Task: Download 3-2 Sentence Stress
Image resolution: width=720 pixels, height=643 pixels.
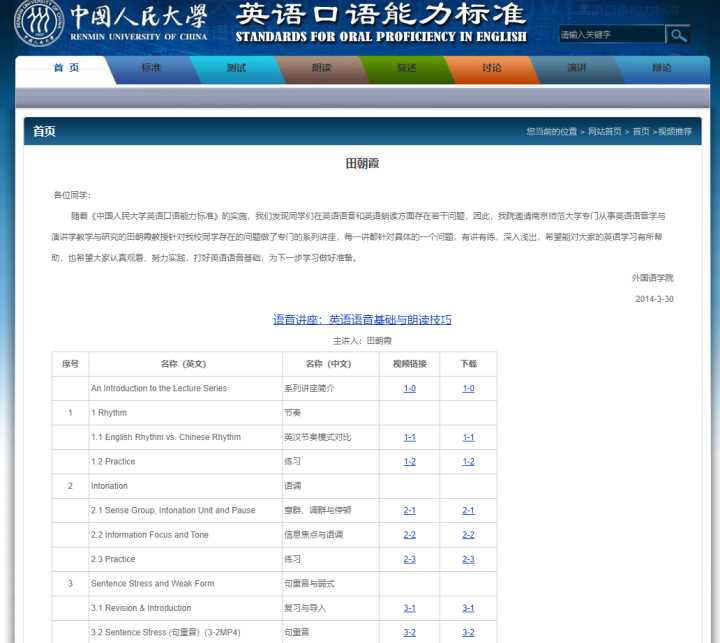Action: coord(468,632)
